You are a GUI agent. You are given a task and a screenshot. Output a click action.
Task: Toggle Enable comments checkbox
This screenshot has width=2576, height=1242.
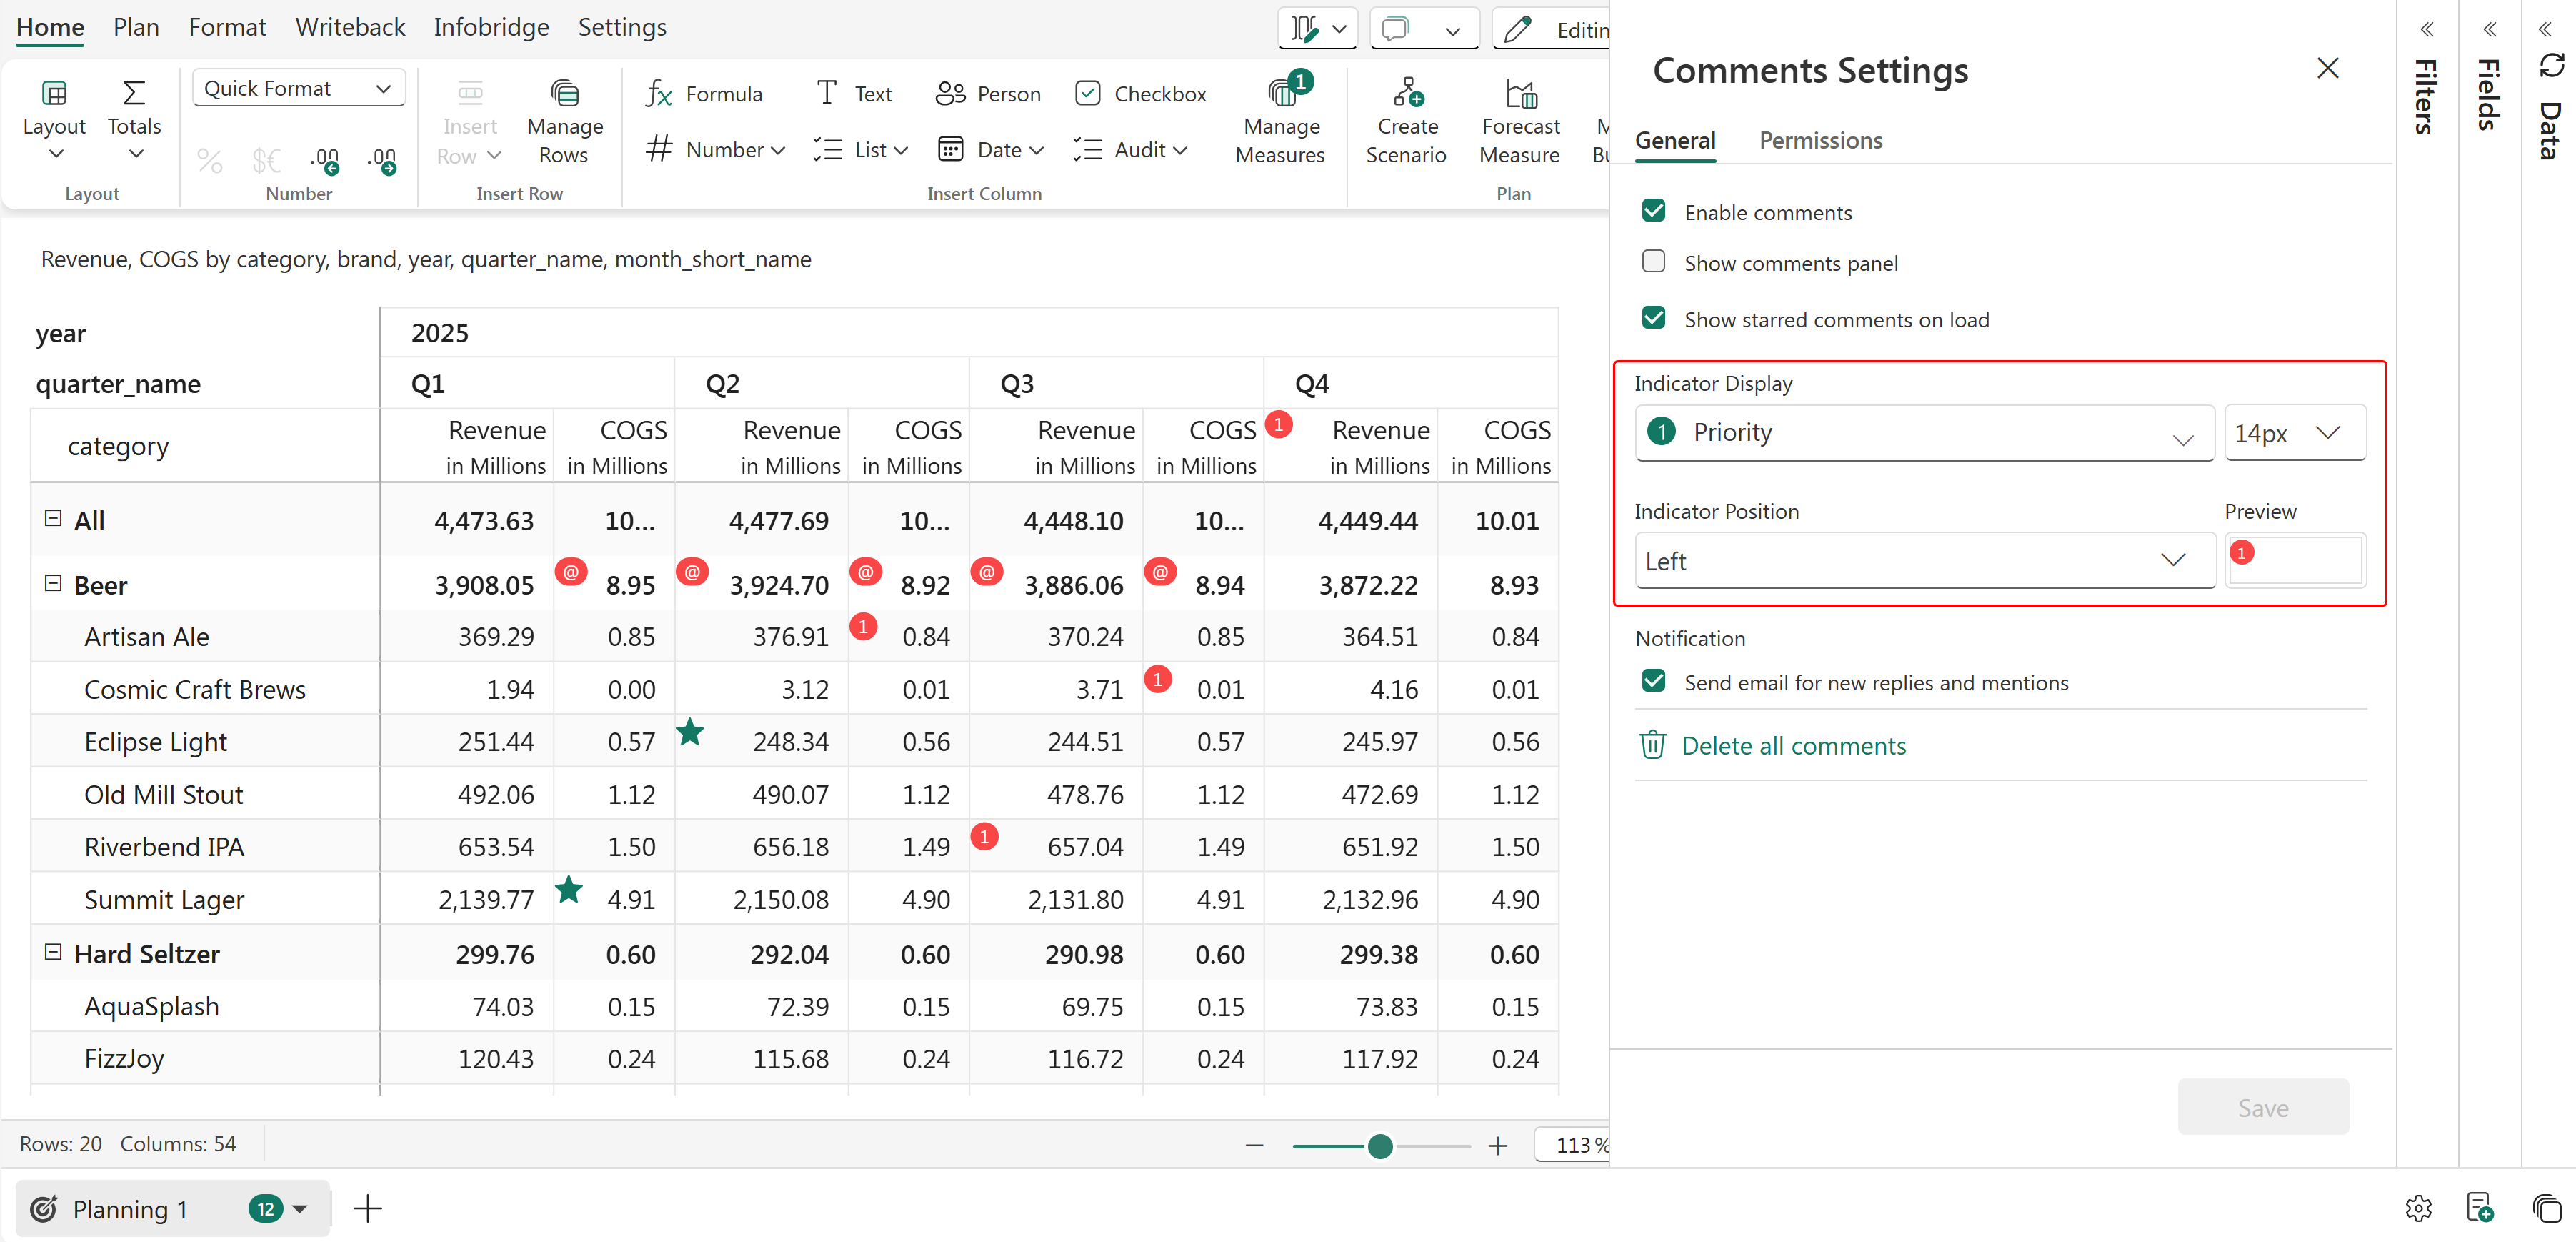pos(1654,211)
